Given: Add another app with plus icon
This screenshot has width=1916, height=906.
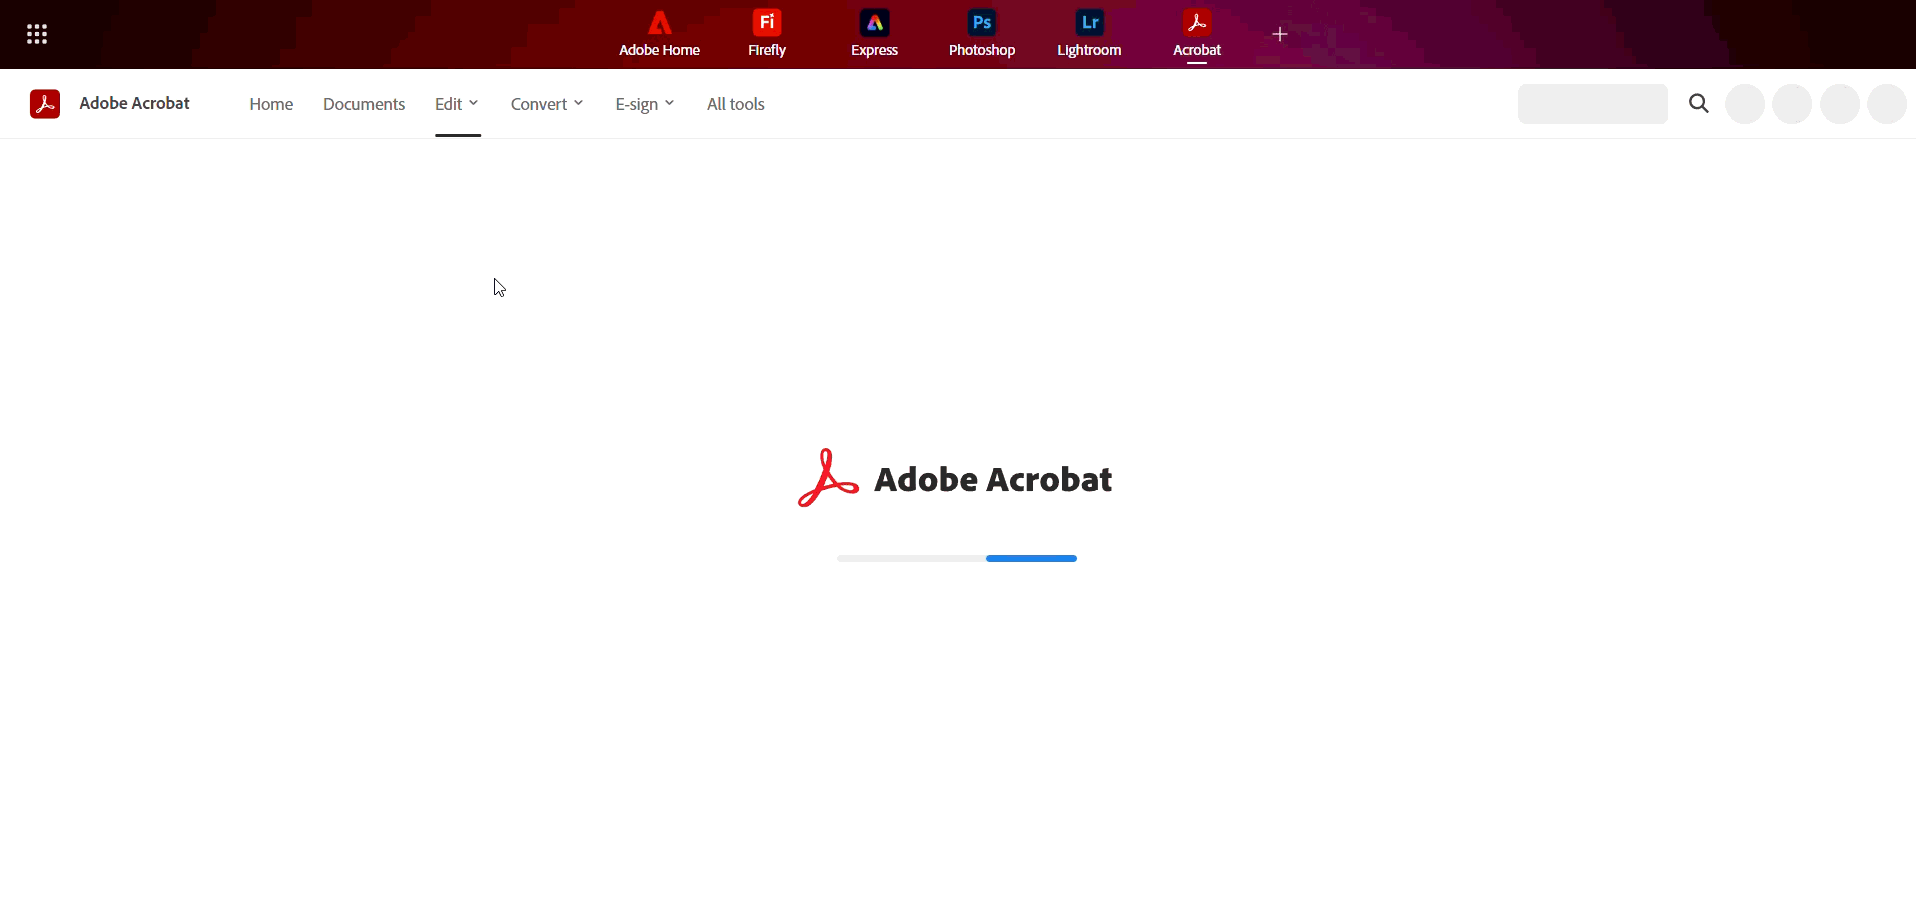Looking at the screenshot, I should 1279,34.
